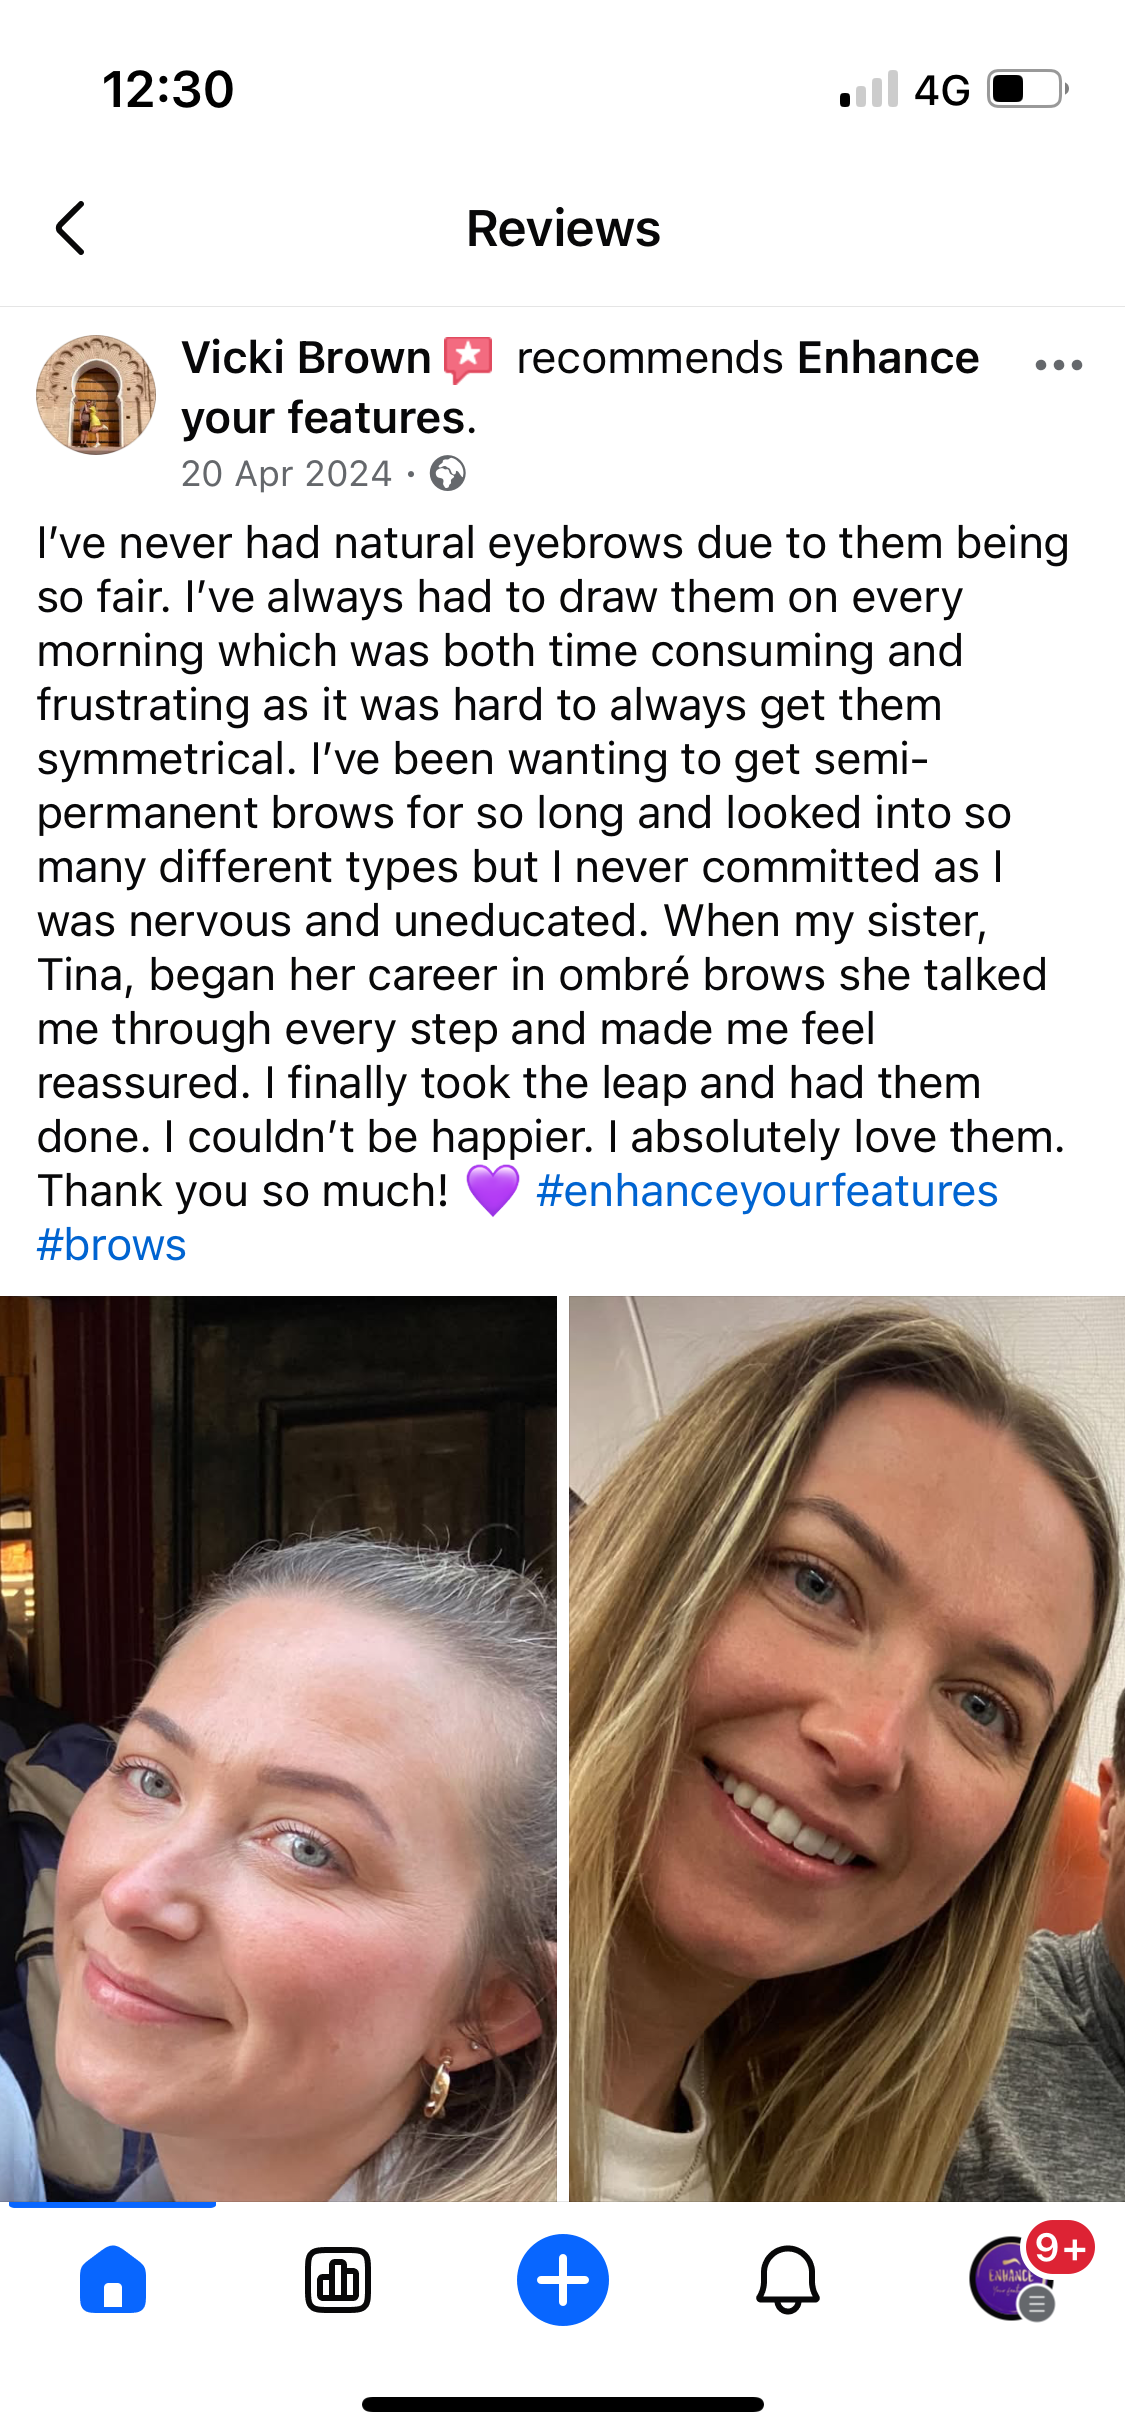
Task: Tap the Vicki Brown name link
Action: tap(306, 358)
